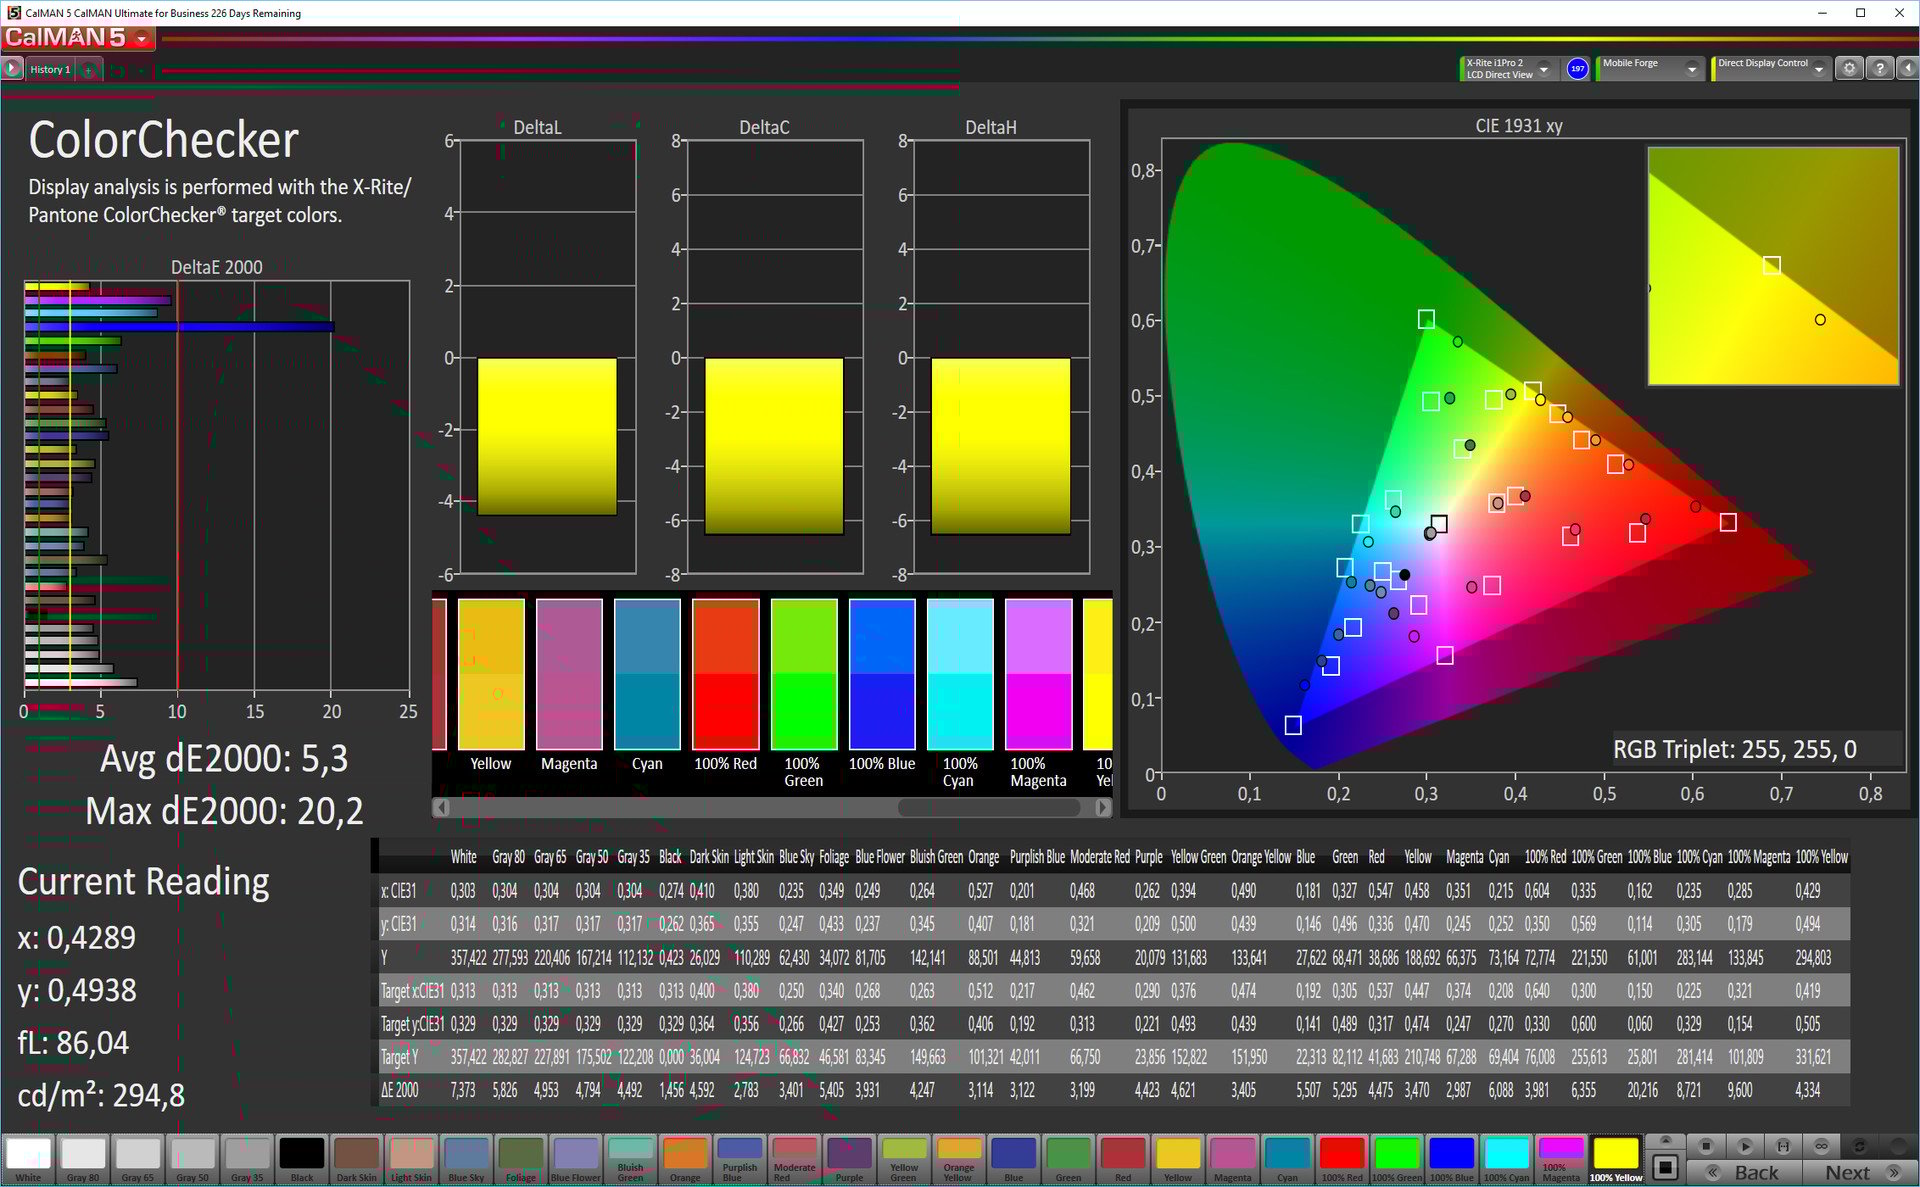This screenshot has height=1187, width=1920.
Task: Select the Gray 35 swatch
Action: 247,1160
